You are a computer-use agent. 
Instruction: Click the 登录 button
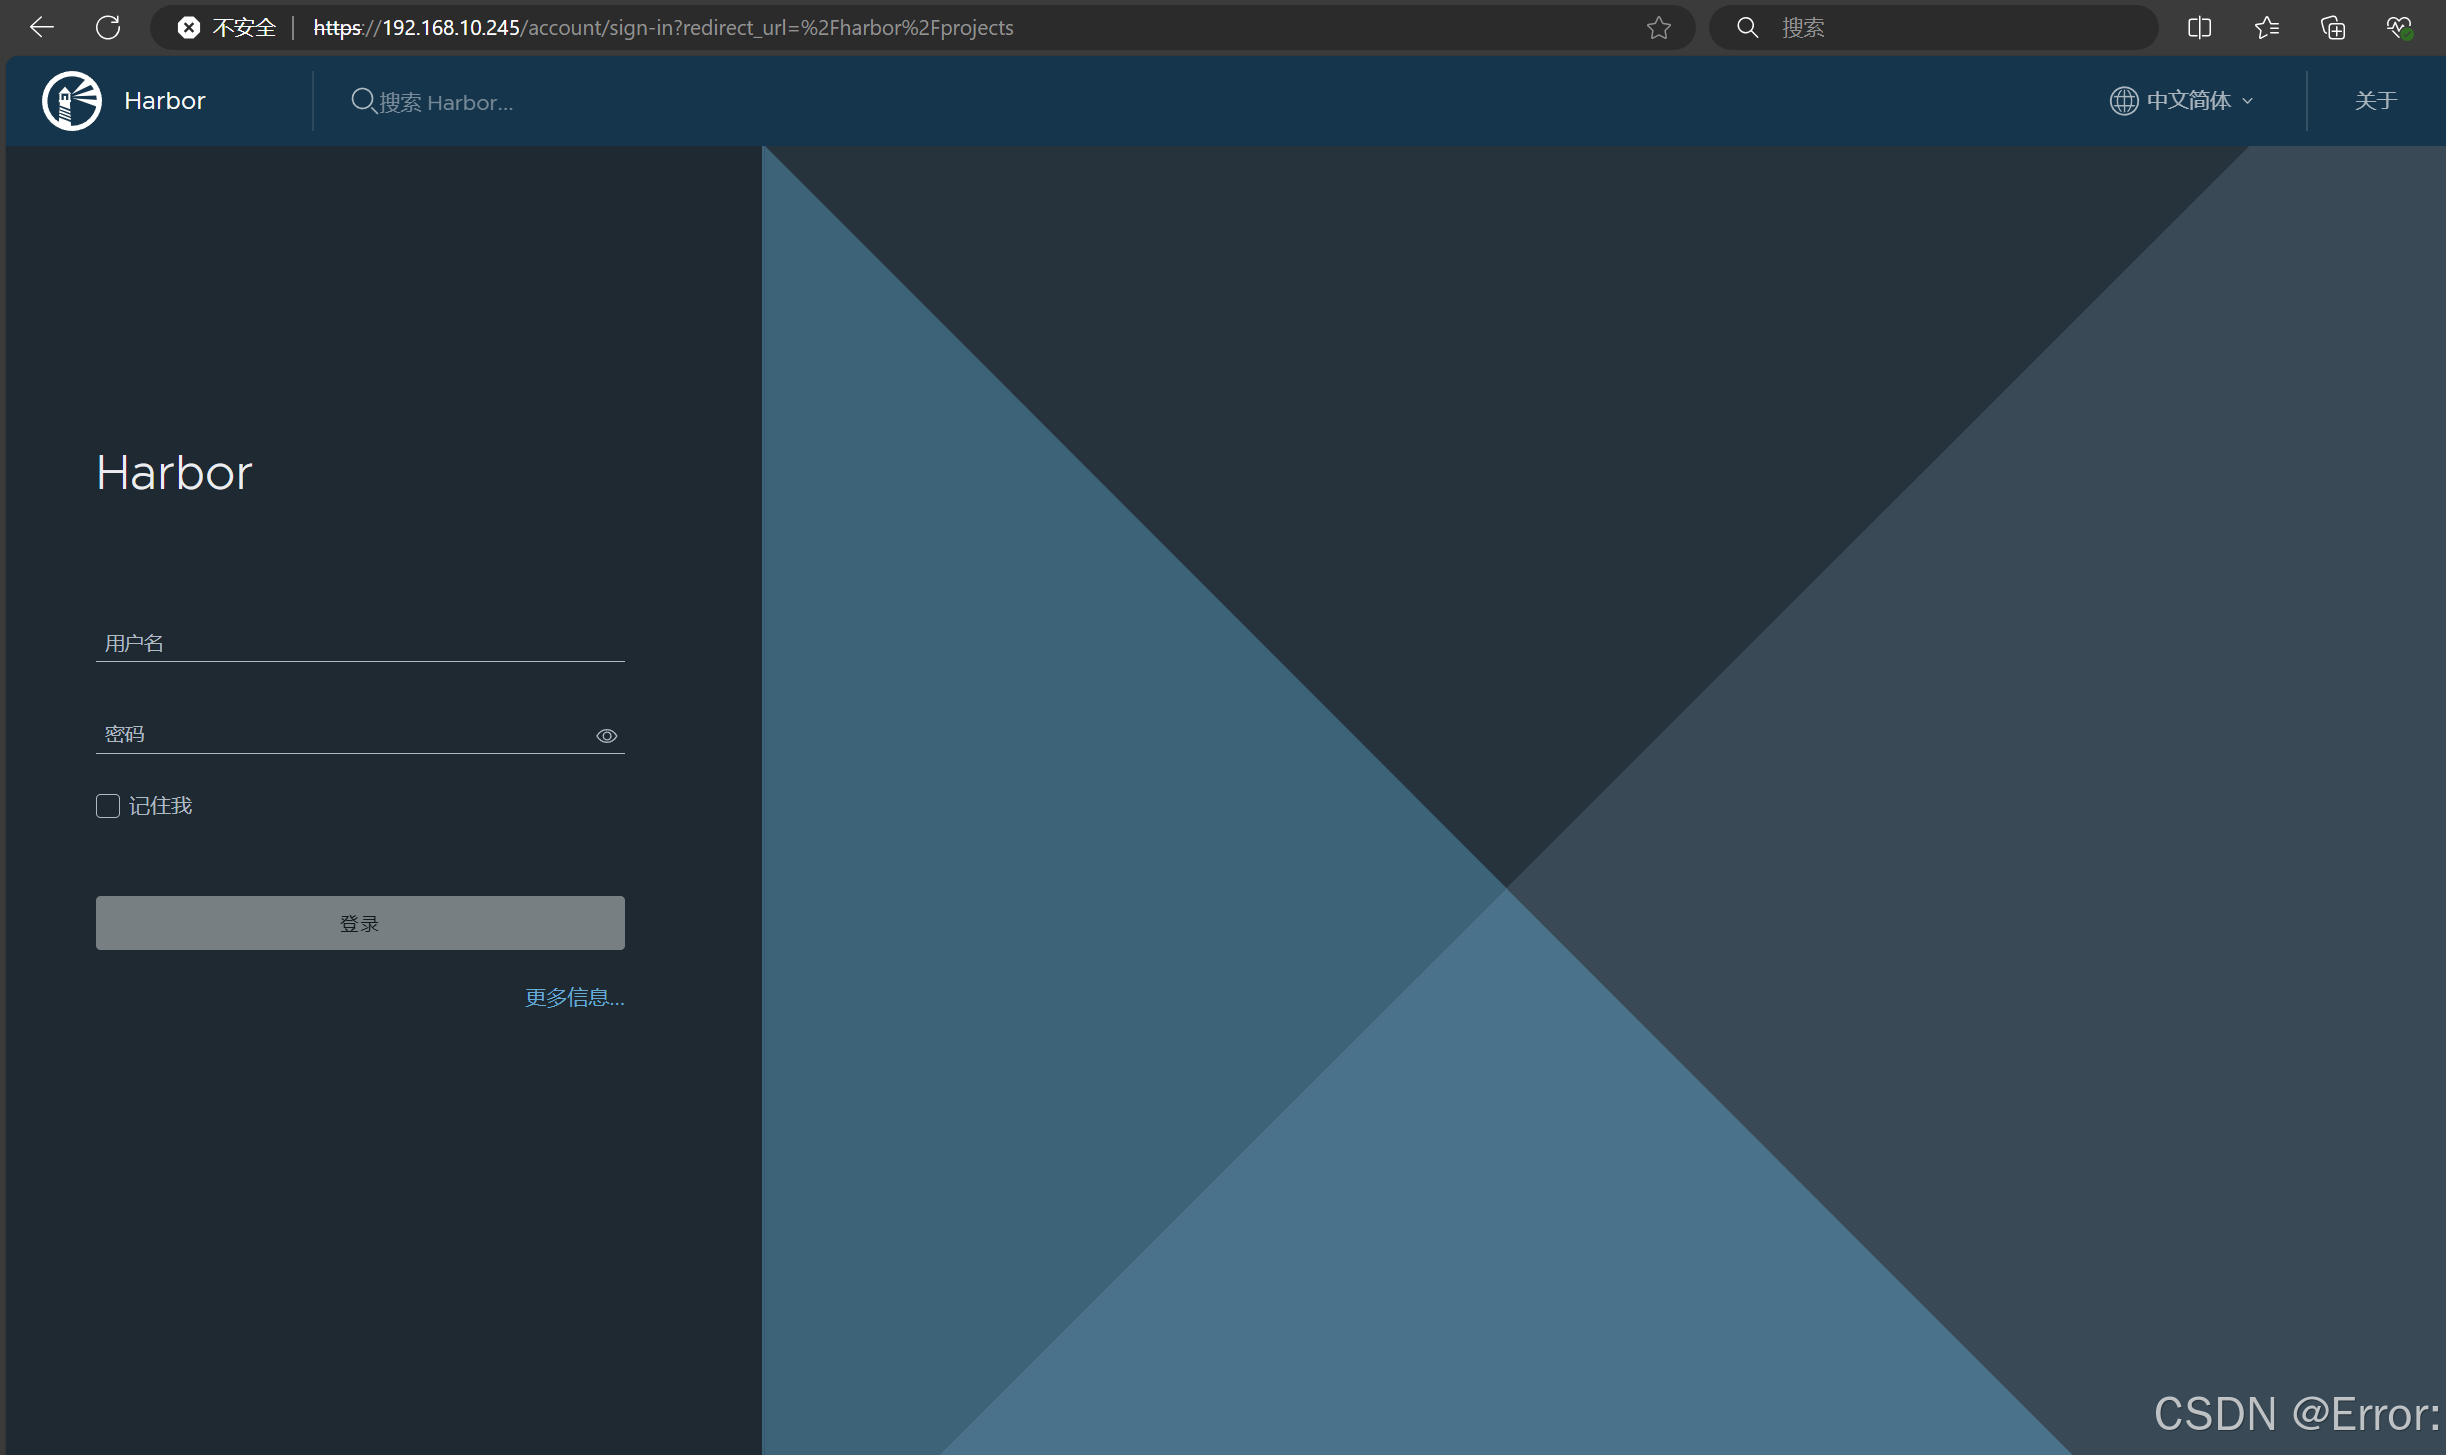click(x=360, y=923)
